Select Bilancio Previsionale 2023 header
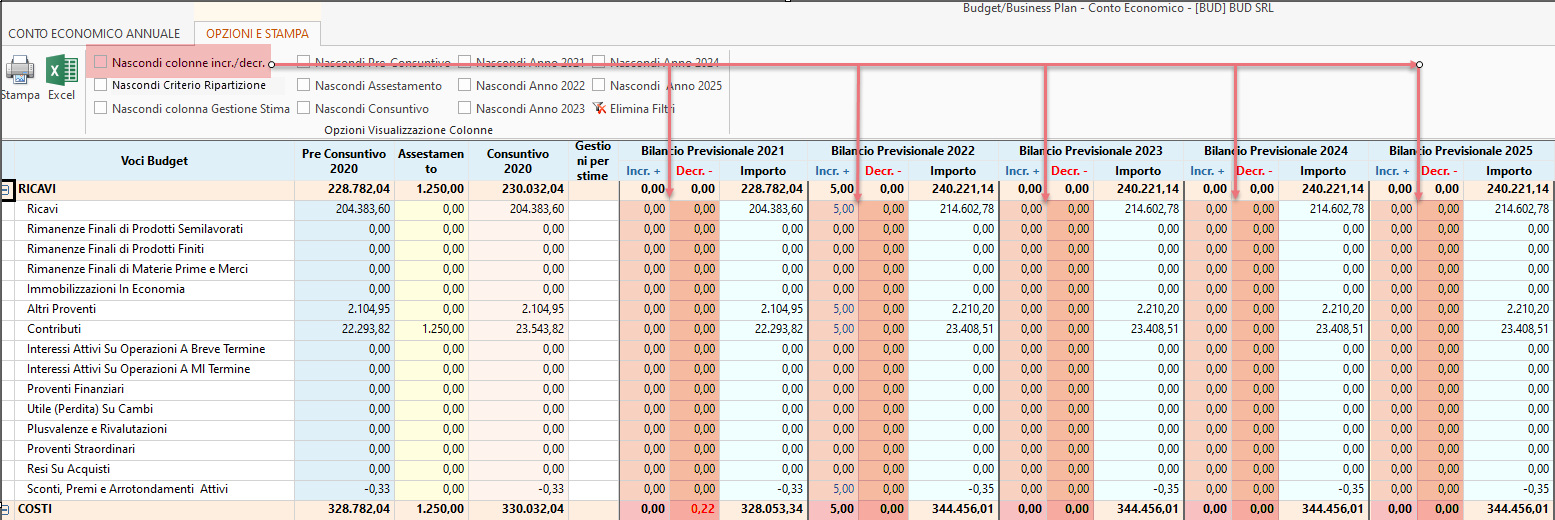Screen dimensions: 1555x520 pyautogui.click(x=1091, y=151)
